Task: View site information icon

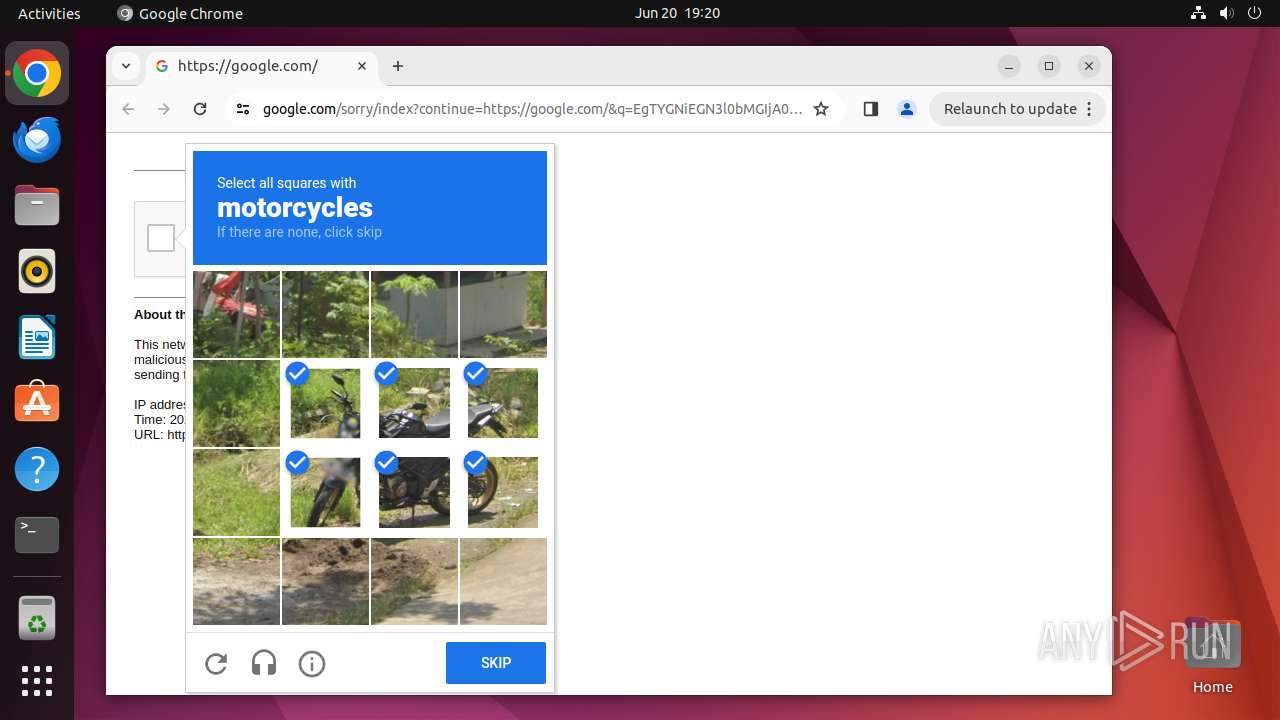Action: (x=243, y=109)
